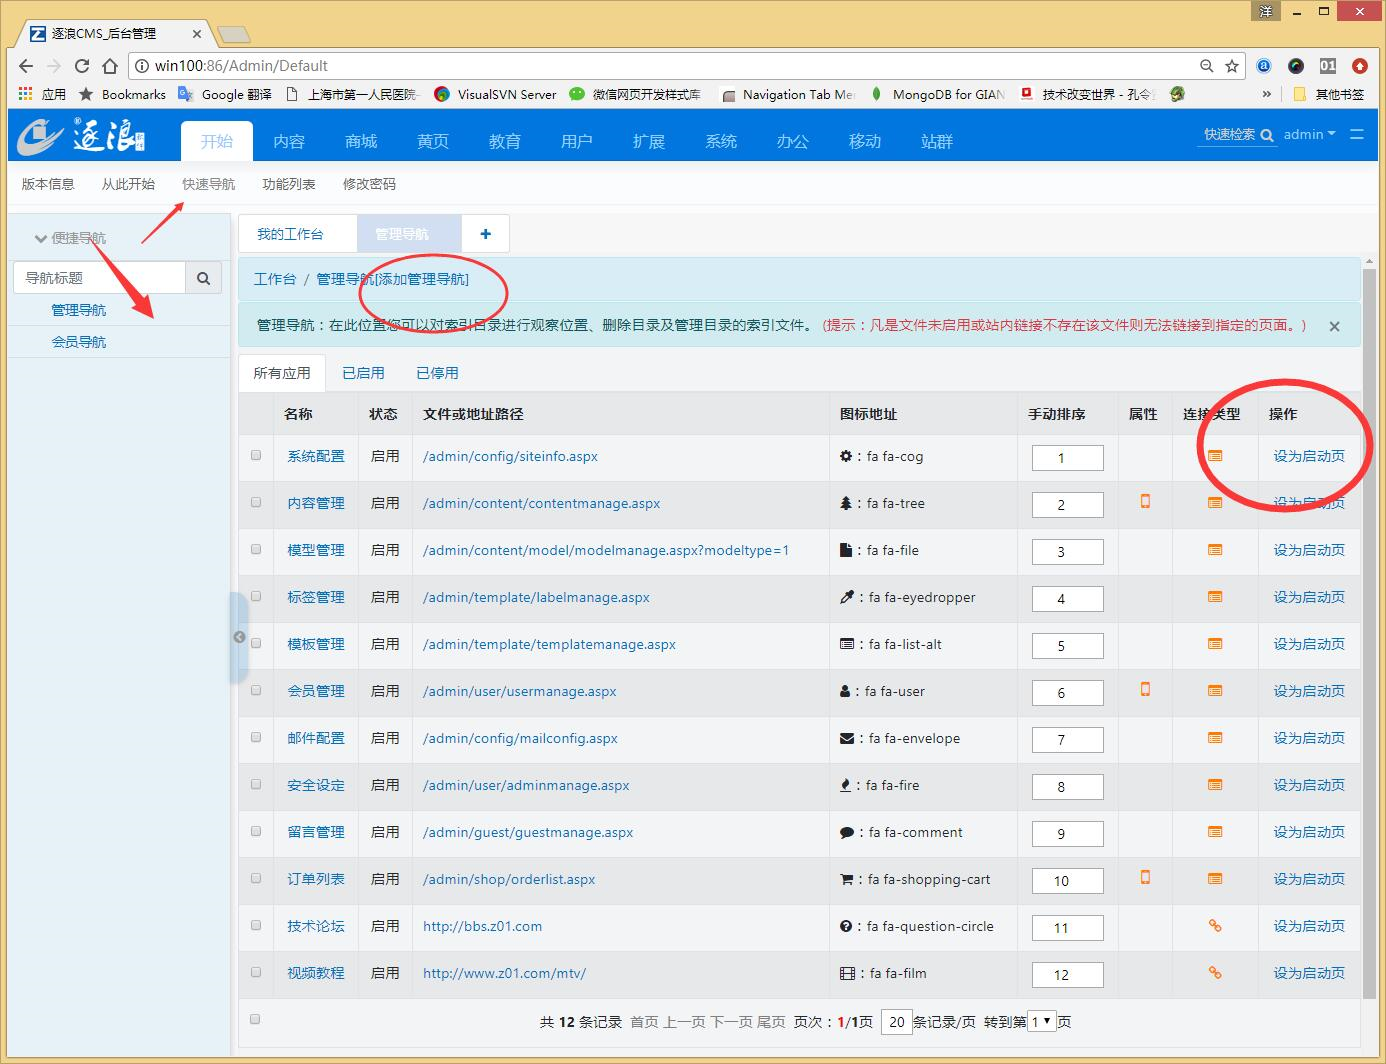Add new workbench tab with plus

tap(485, 234)
